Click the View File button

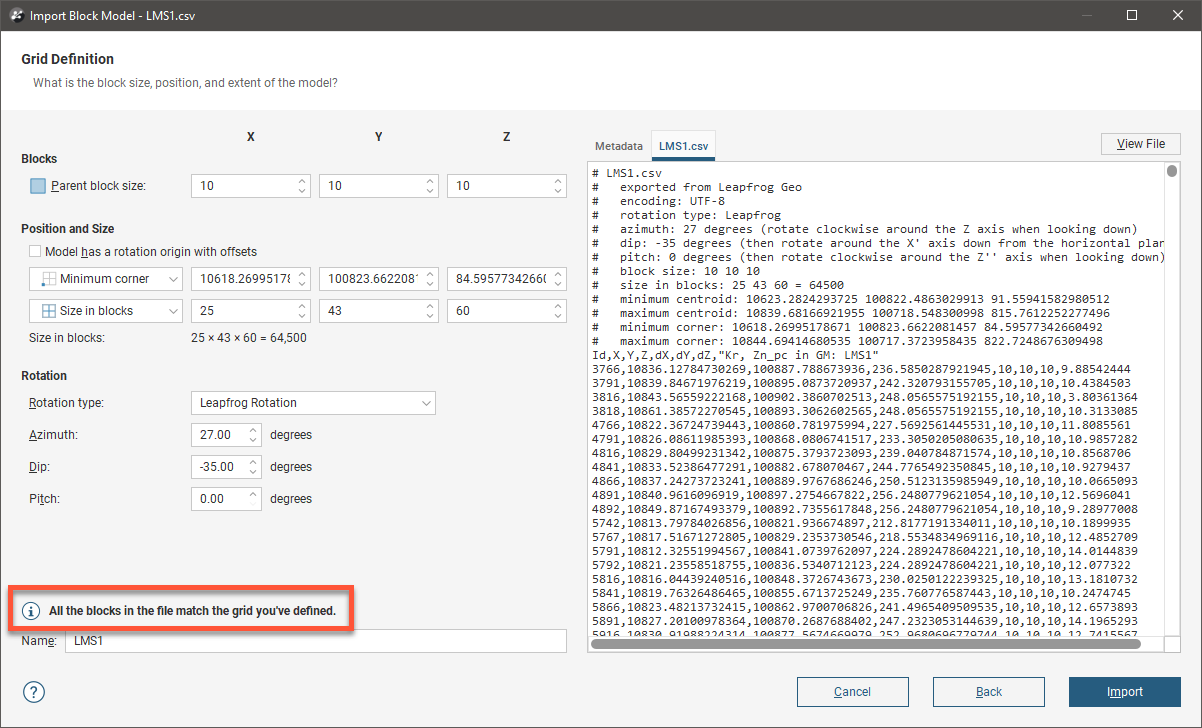[x=1140, y=144]
